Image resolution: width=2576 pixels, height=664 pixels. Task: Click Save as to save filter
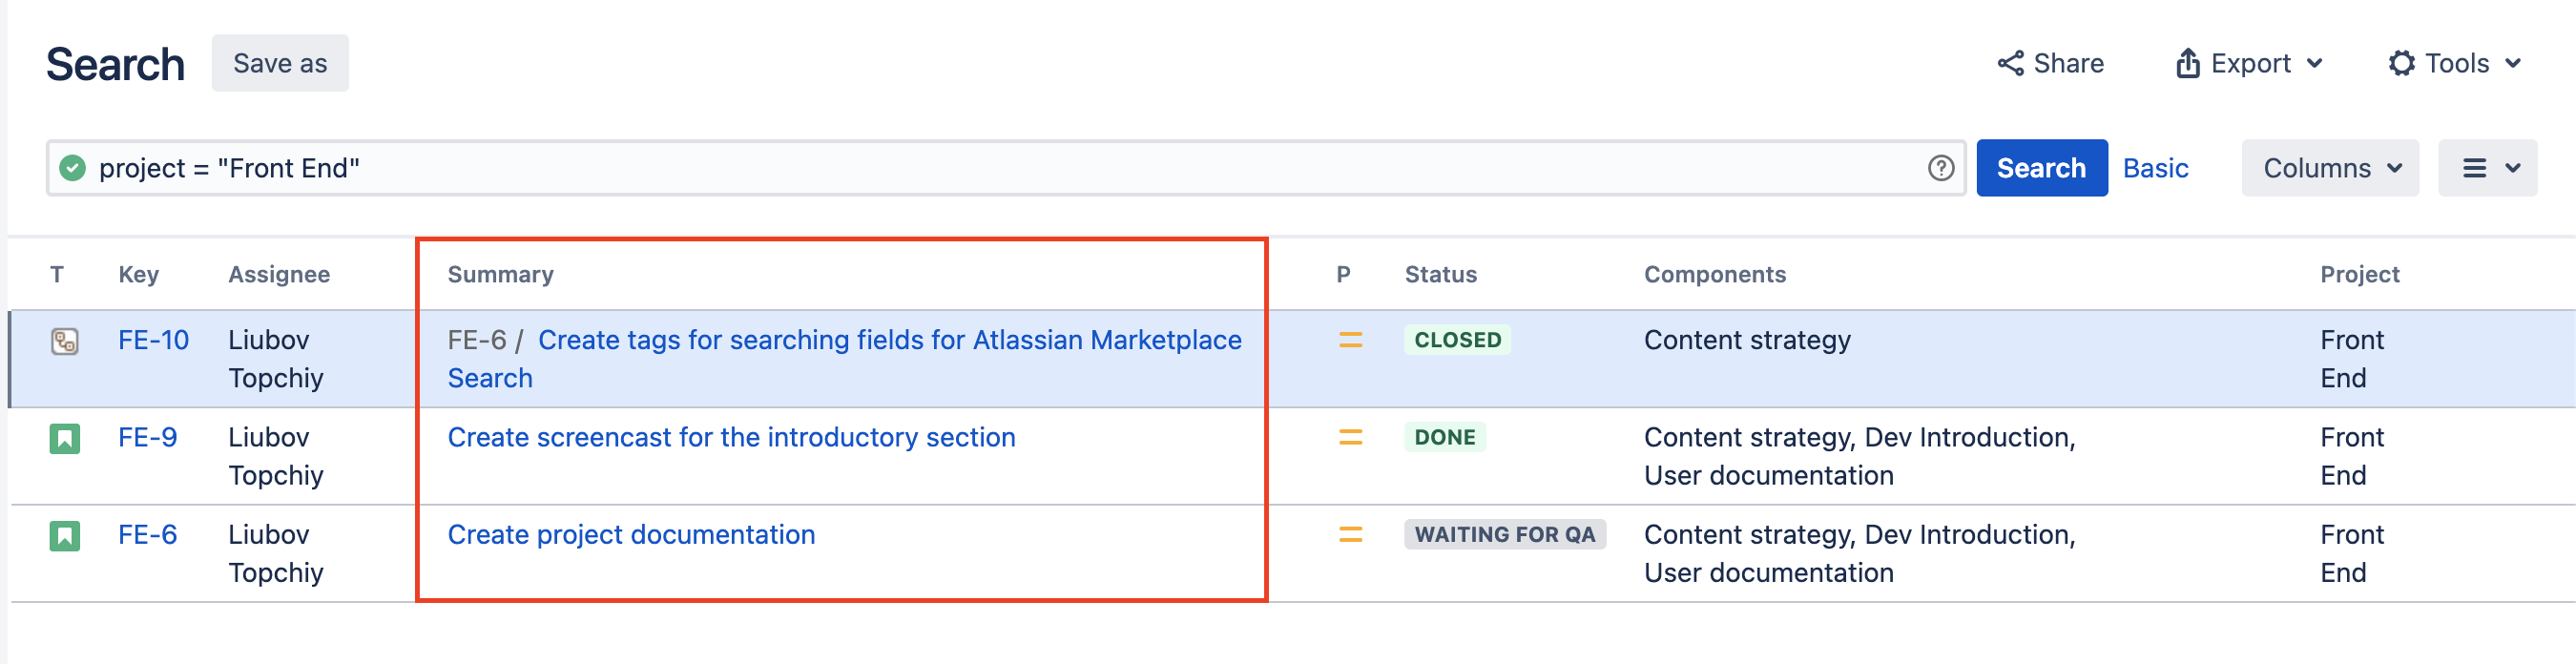coord(280,64)
